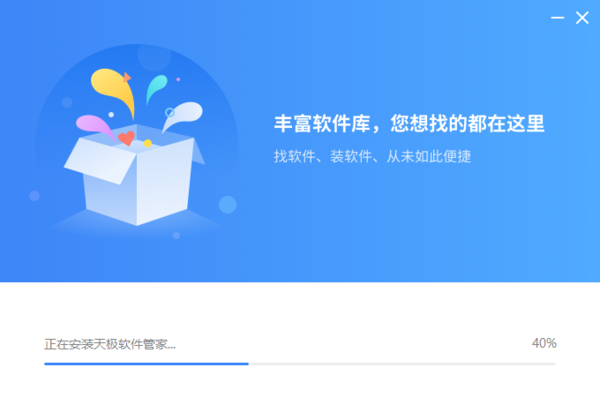This screenshot has width=600, height=420.
Task: Click the headline 丰富软件库，您想找的都在这里
Action: tap(409, 124)
